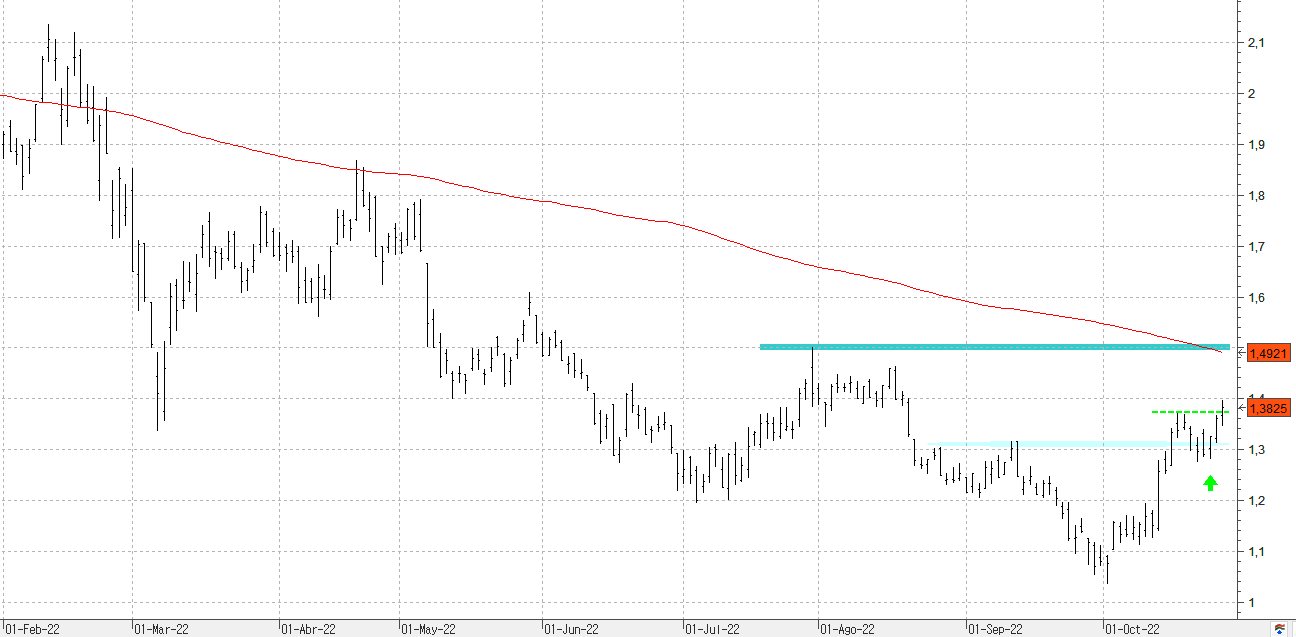This screenshot has height=637, width=1296.
Task: Click the orange 1,4921 price tag
Action: coord(1268,353)
